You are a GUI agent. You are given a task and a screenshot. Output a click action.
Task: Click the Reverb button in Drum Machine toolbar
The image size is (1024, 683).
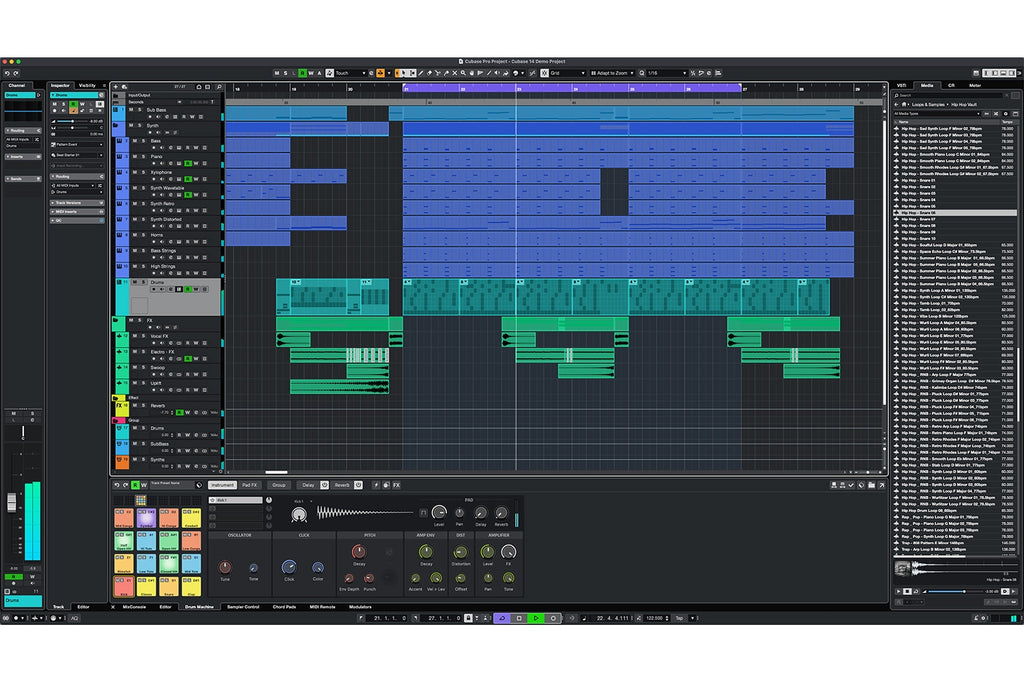pos(342,485)
